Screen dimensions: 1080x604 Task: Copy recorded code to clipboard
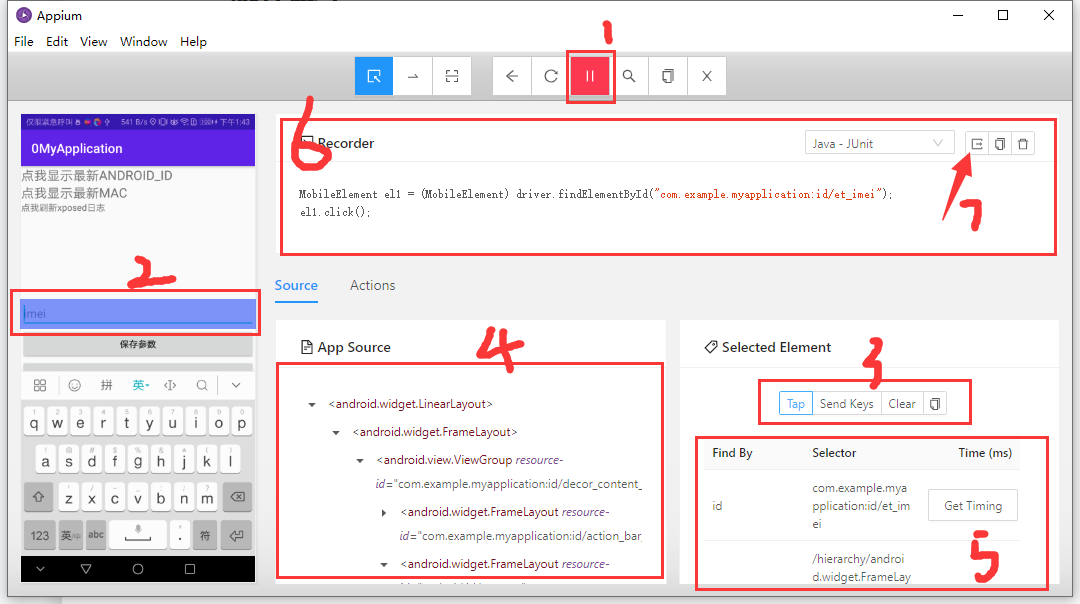click(x=999, y=143)
